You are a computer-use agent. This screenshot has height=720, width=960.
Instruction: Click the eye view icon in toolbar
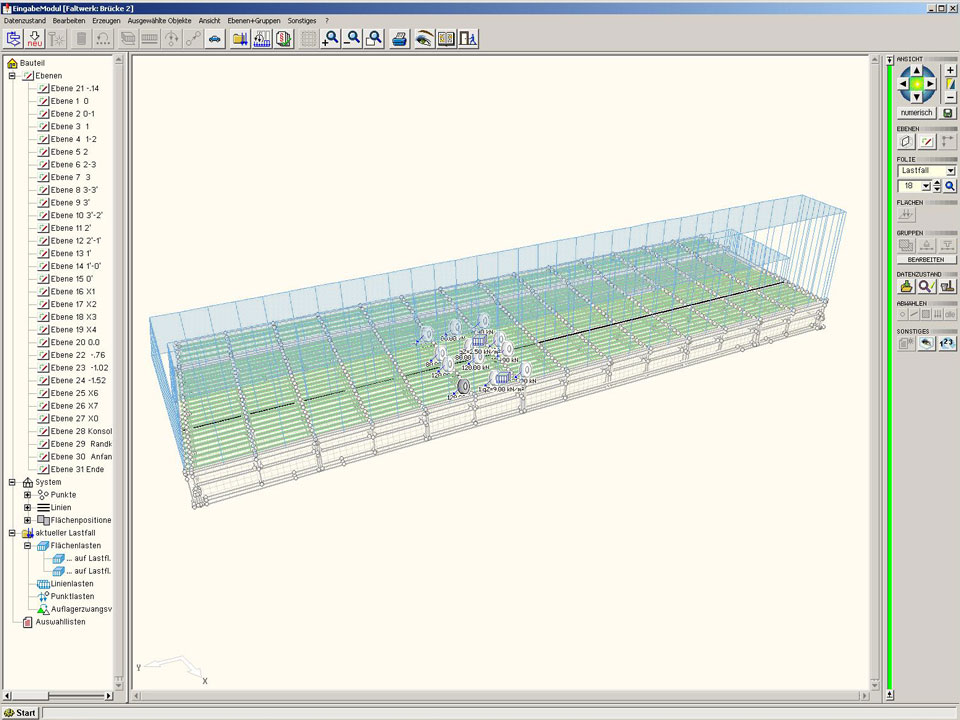(424, 39)
